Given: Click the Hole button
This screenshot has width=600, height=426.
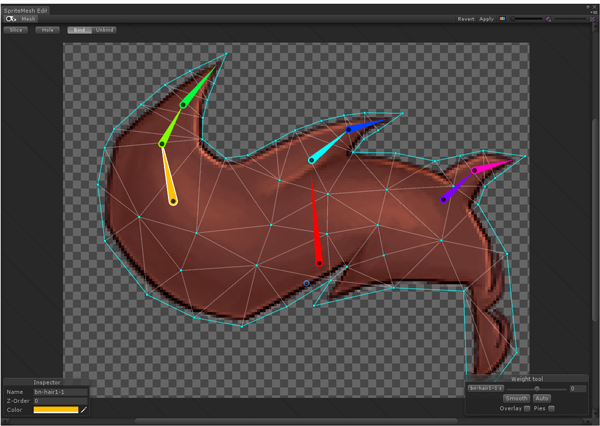Looking at the screenshot, I should pyautogui.click(x=47, y=30).
